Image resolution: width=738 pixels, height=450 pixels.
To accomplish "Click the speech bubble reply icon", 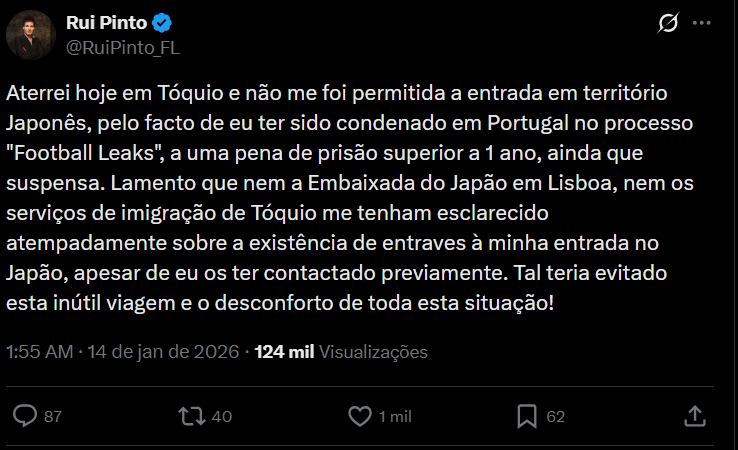I will pos(27,416).
